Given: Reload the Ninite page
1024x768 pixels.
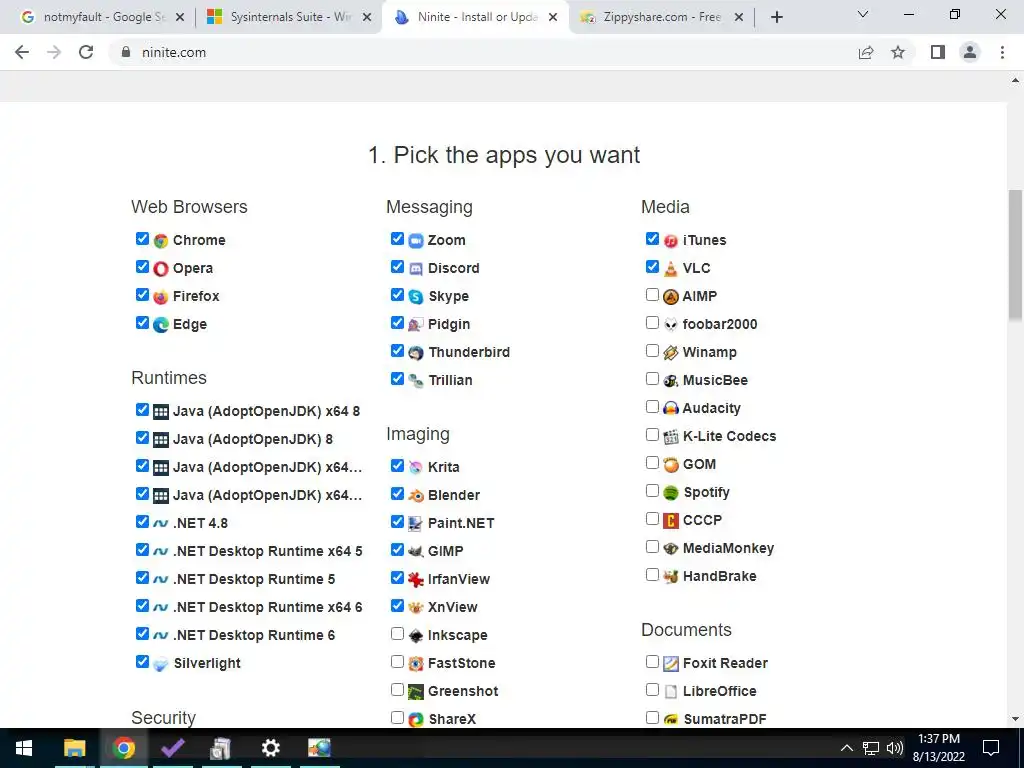Looking at the screenshot, I should pos(86,52).
